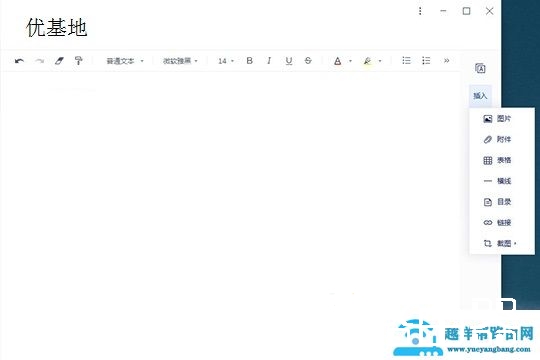Click the 插入 insert button
The width and height of the screenshot is (540, 360).
tap(480, 95)
